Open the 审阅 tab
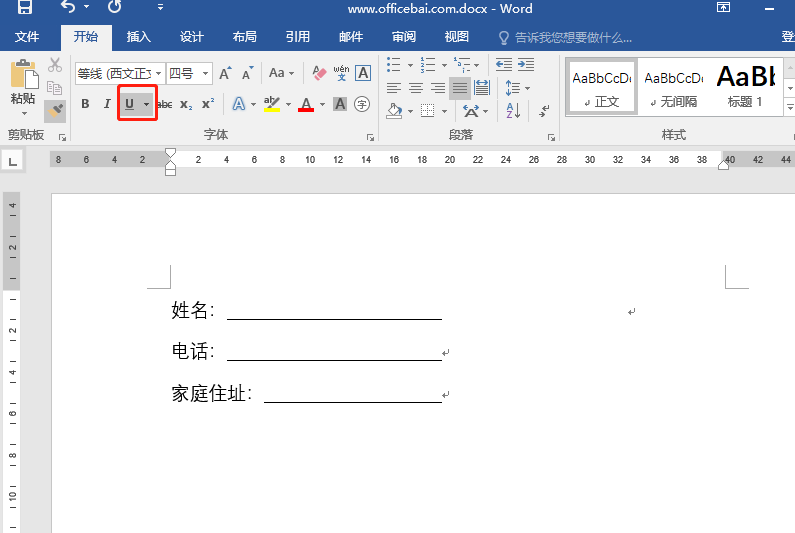The width and height of the screenshot is (795, 533). click(404, 37)
